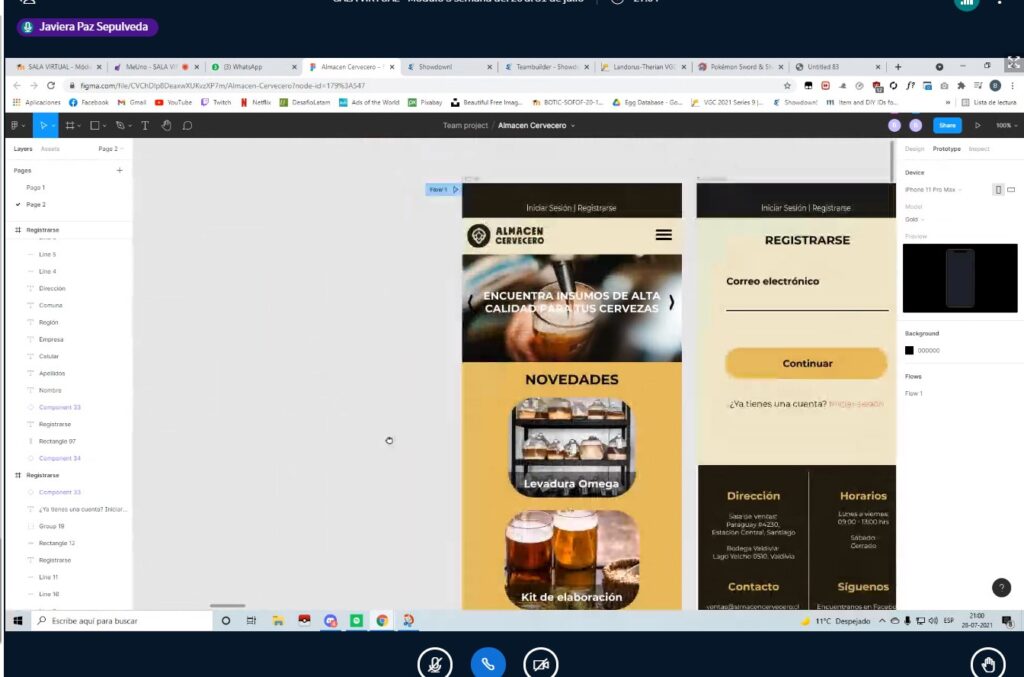Open Chrome from the Windows taskbar
Viewport: 1024px width, 677px height.
382,621
